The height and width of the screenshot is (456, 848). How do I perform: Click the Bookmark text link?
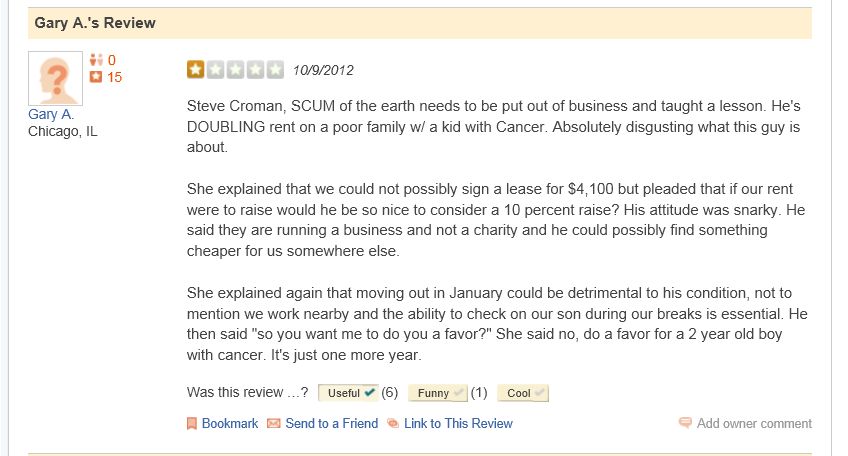coord(230,424)
